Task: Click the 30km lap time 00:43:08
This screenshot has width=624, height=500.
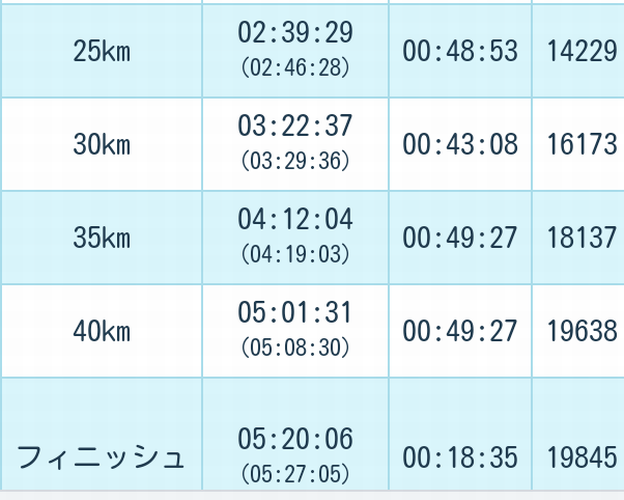Action: coord(460,144)
